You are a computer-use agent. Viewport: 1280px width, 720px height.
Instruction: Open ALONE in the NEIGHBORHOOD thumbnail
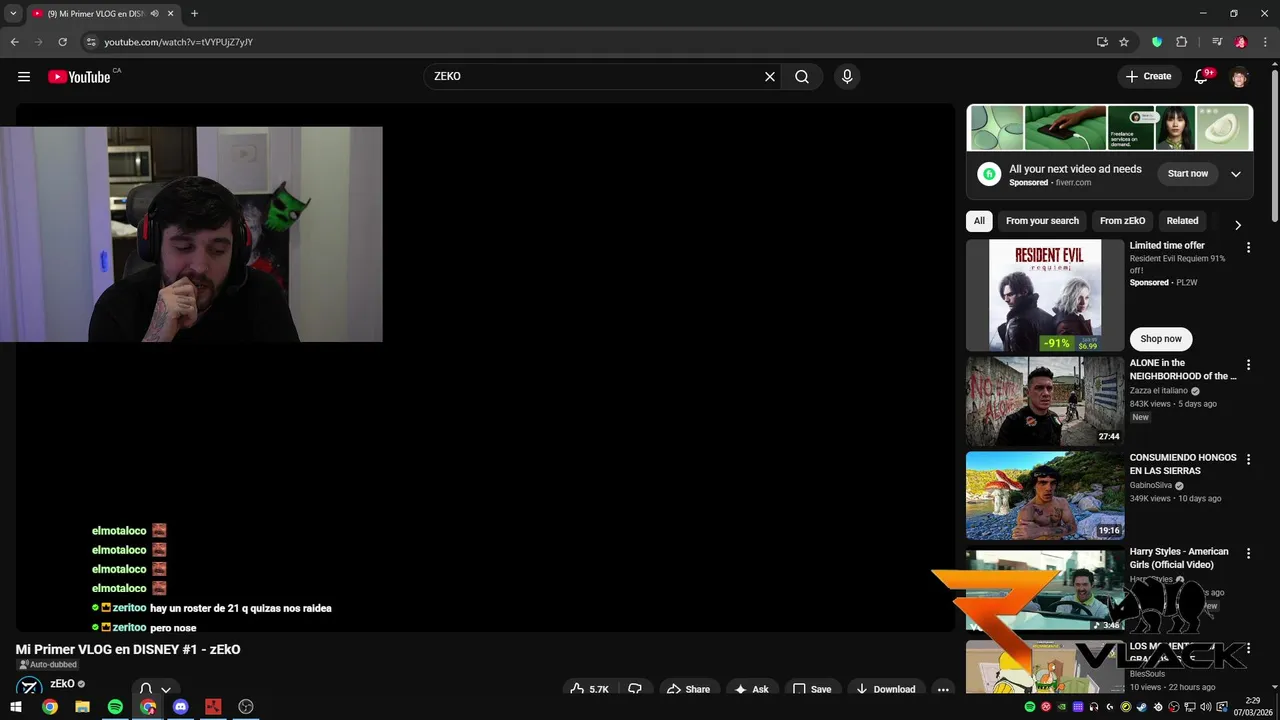pos(1045,401)
